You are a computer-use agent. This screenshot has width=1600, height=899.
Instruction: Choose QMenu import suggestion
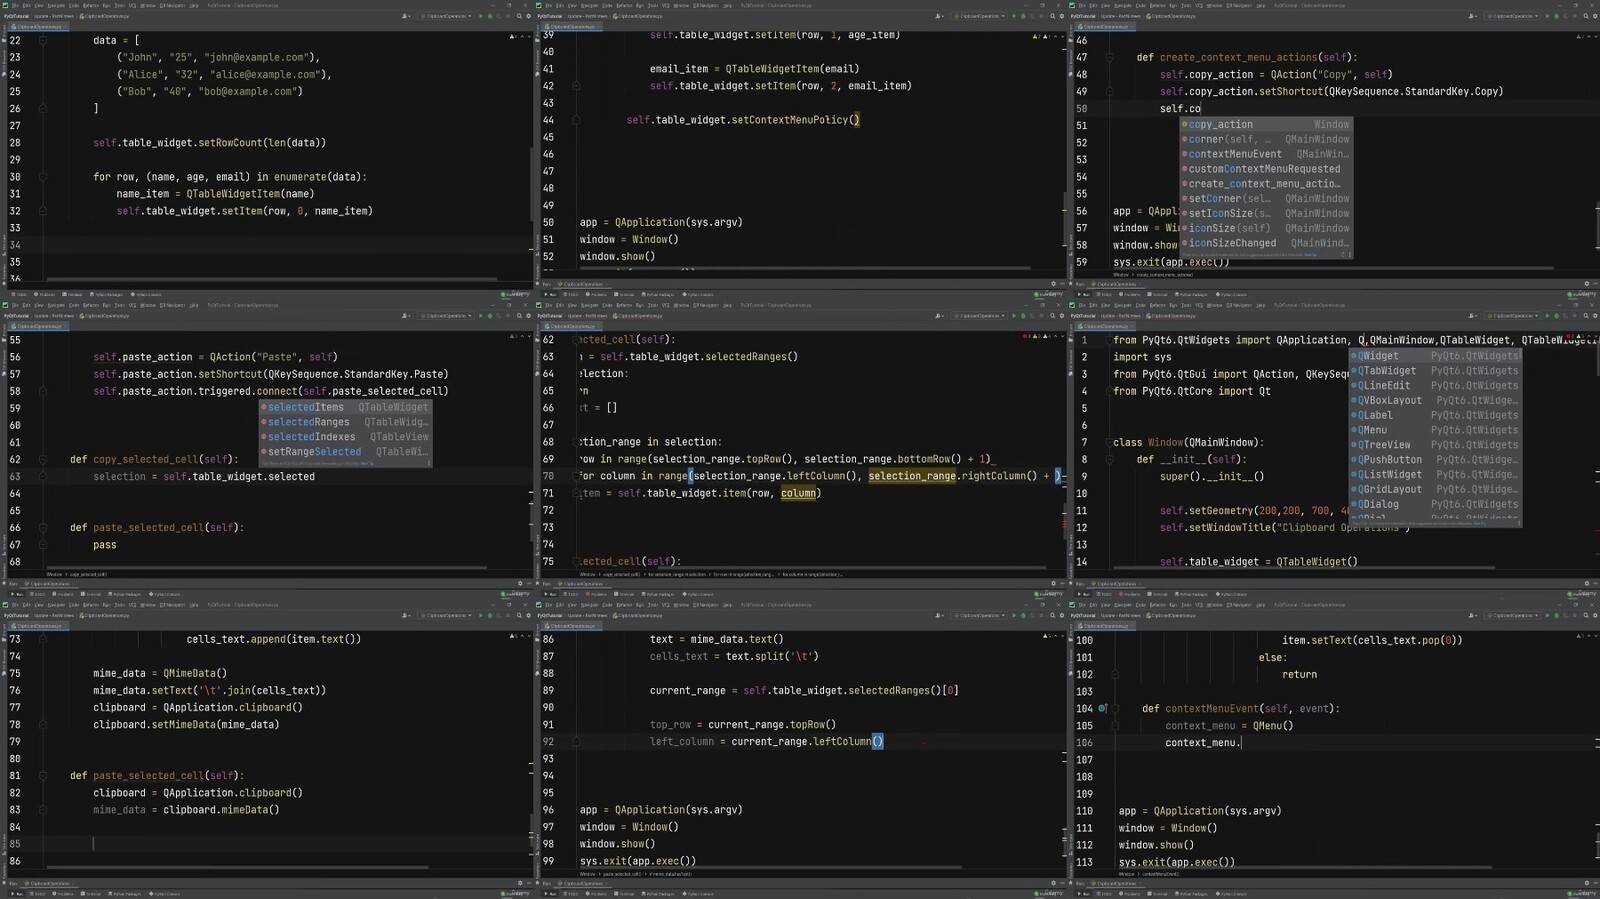1436,430
